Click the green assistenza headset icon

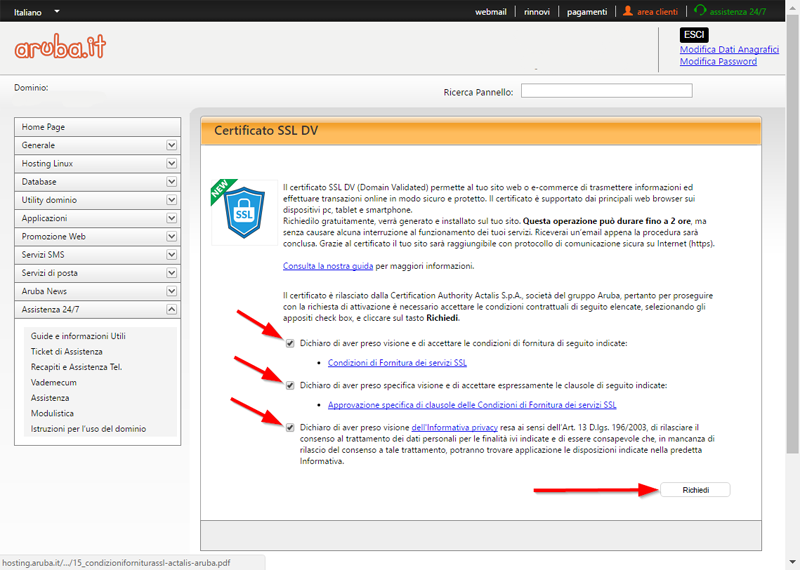point(700,10)
